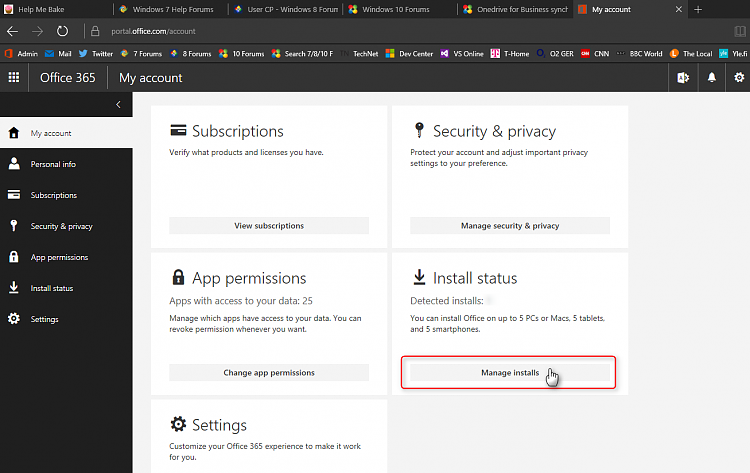Image resolution: width=750 pixels, height=473 pixels.
Task: Open a new browser tab
Action: tap(698, 9)
